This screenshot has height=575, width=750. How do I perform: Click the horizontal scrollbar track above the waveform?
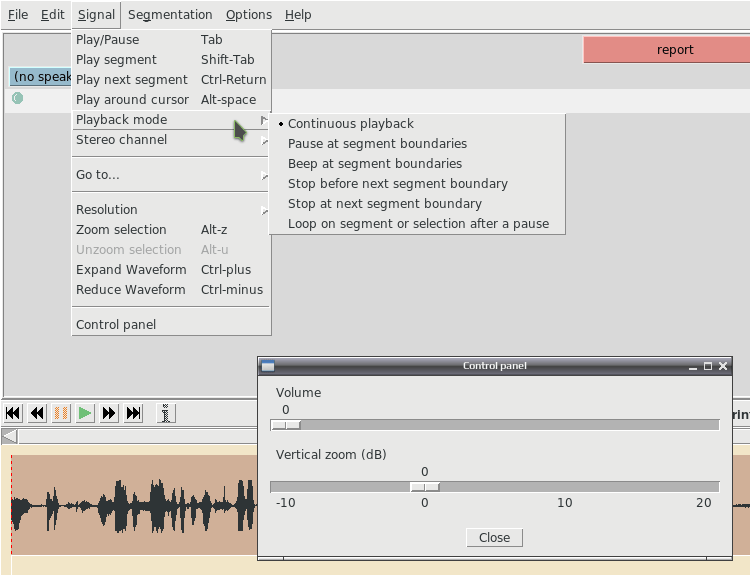pos(138,436)
